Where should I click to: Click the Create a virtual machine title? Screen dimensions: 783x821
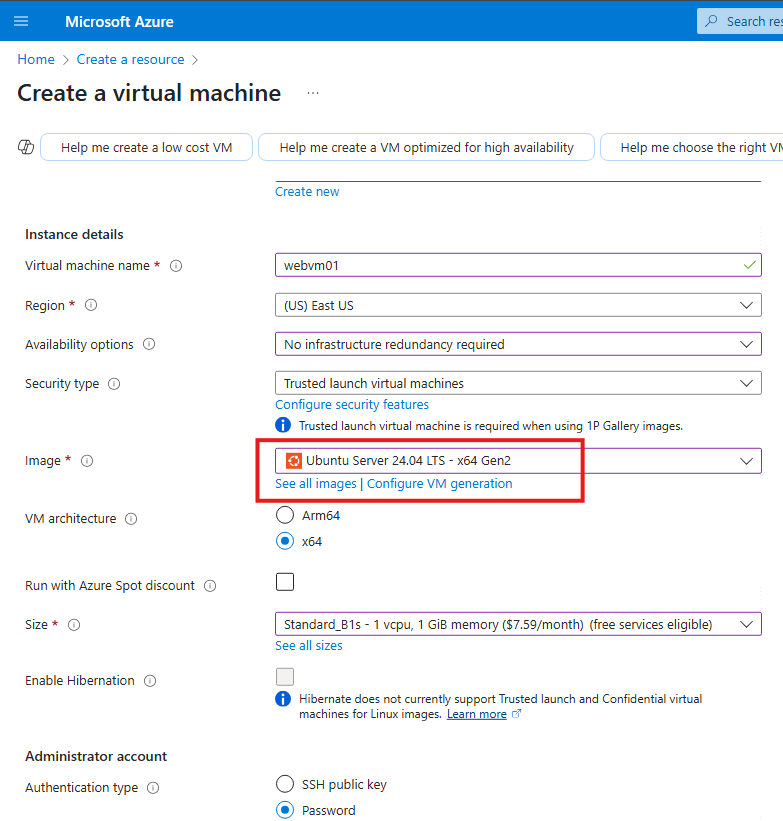(149, 93)
